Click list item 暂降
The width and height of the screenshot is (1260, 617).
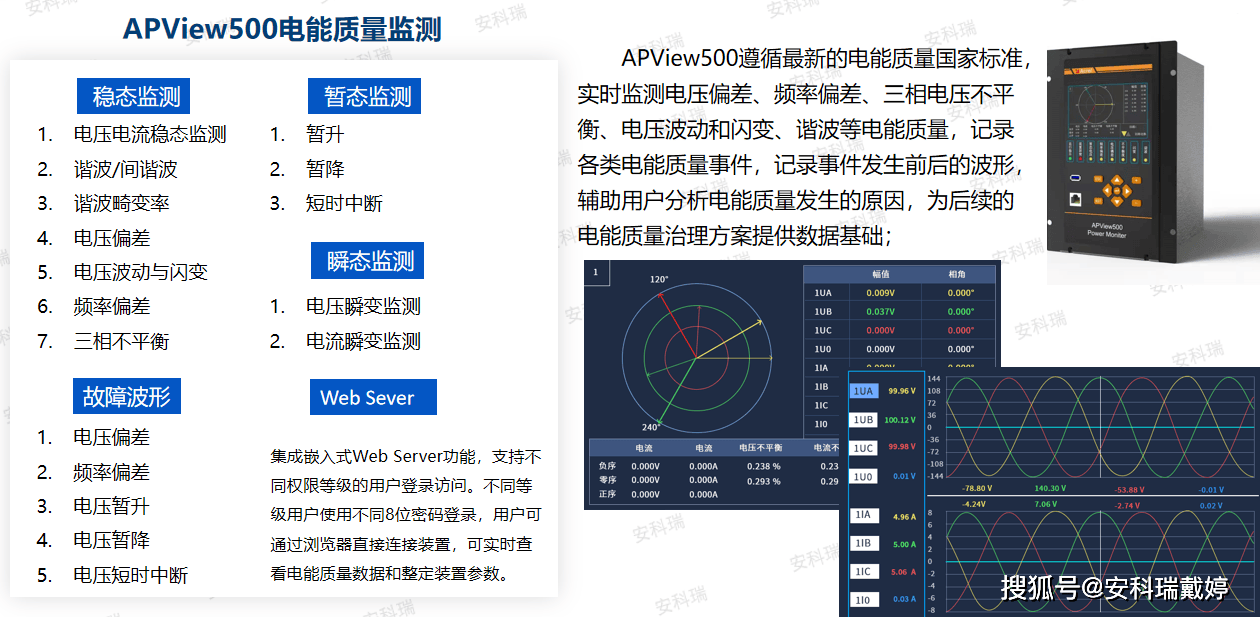click(x=325, y=169)
